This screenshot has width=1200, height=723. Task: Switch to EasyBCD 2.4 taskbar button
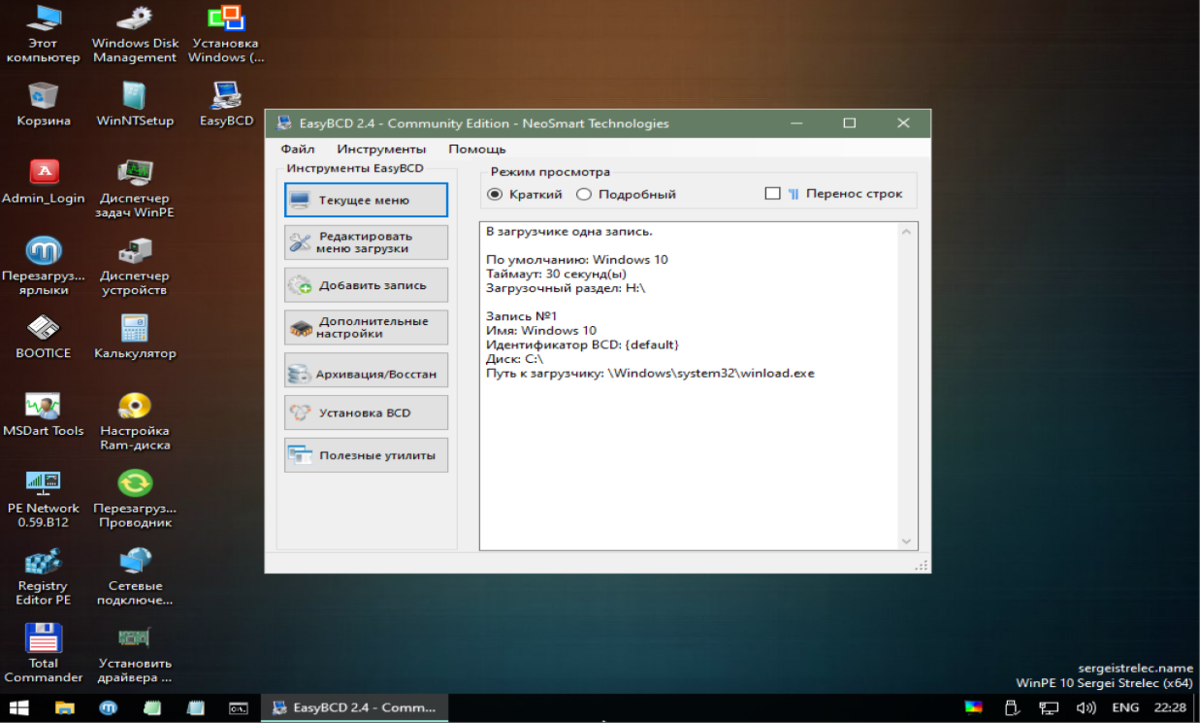(354, 708)
